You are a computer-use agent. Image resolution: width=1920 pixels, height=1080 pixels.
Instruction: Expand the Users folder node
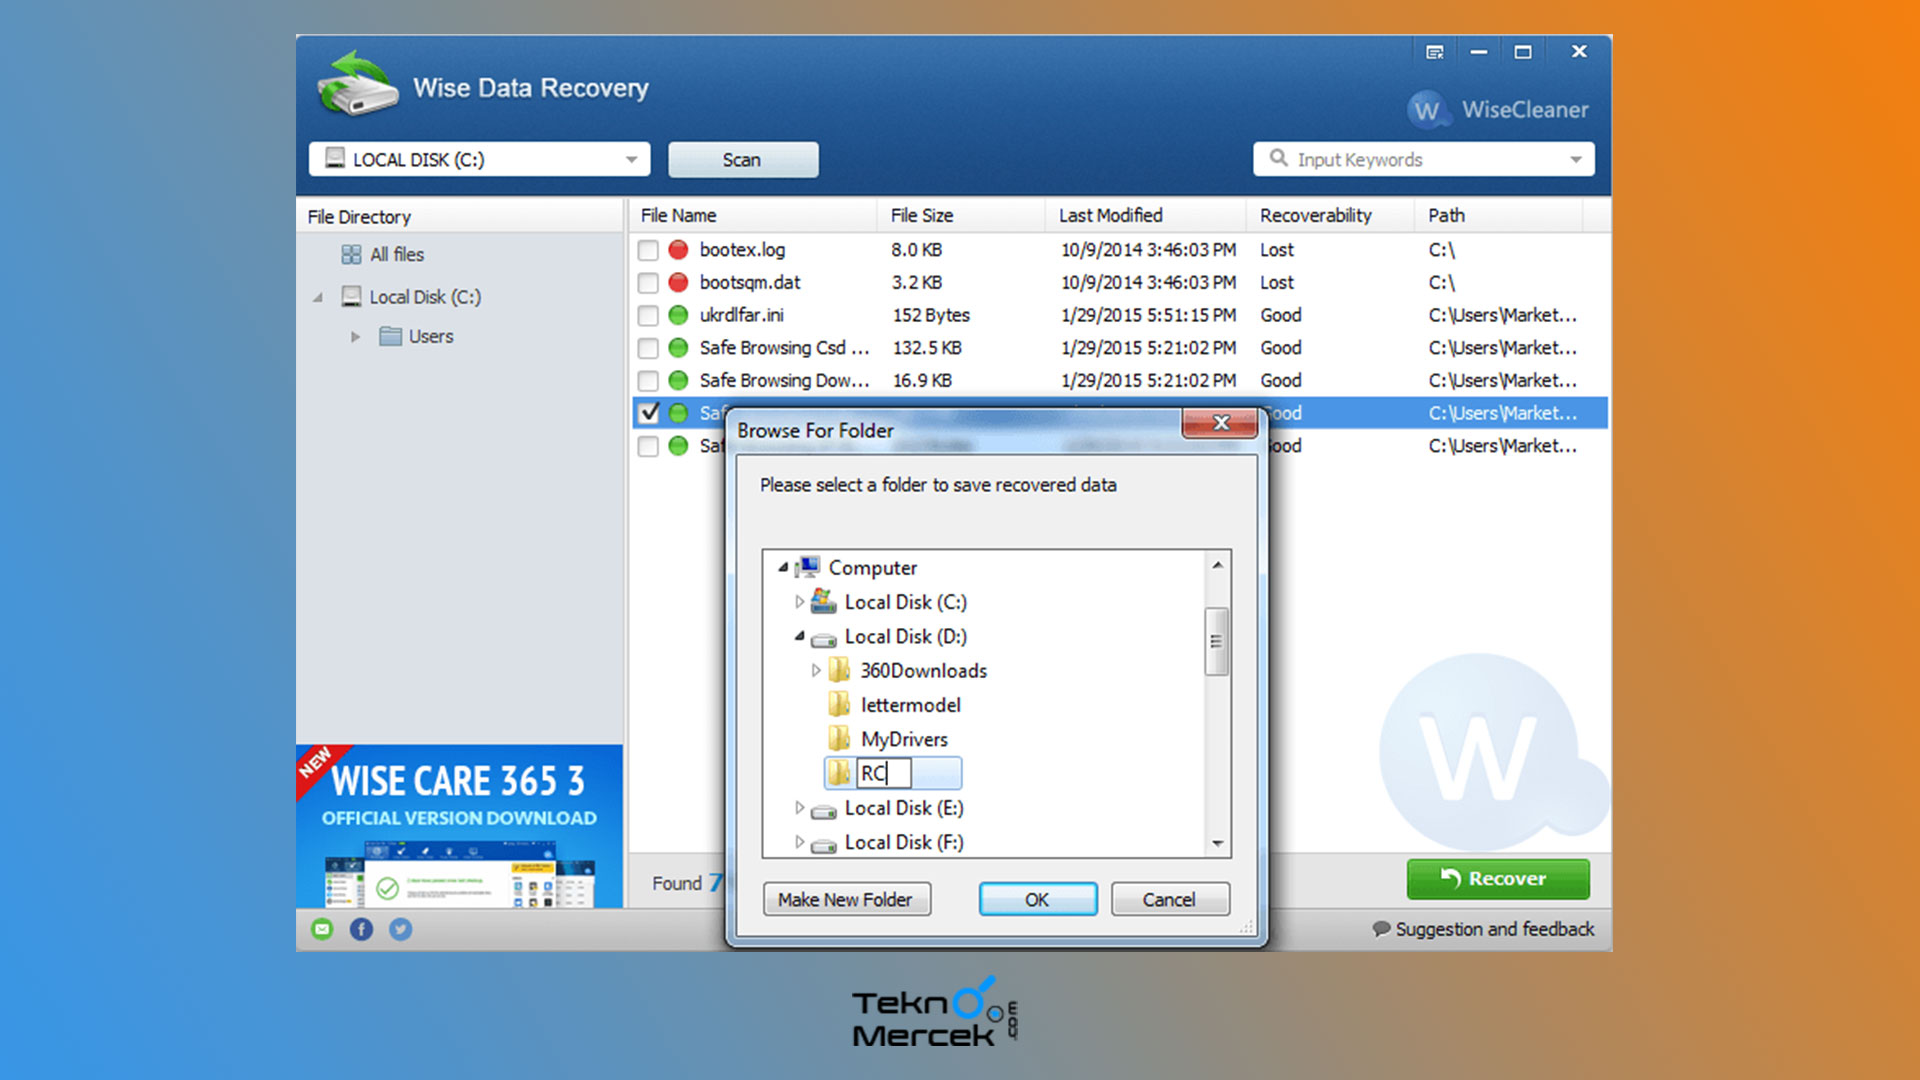[x=355, y=337]
